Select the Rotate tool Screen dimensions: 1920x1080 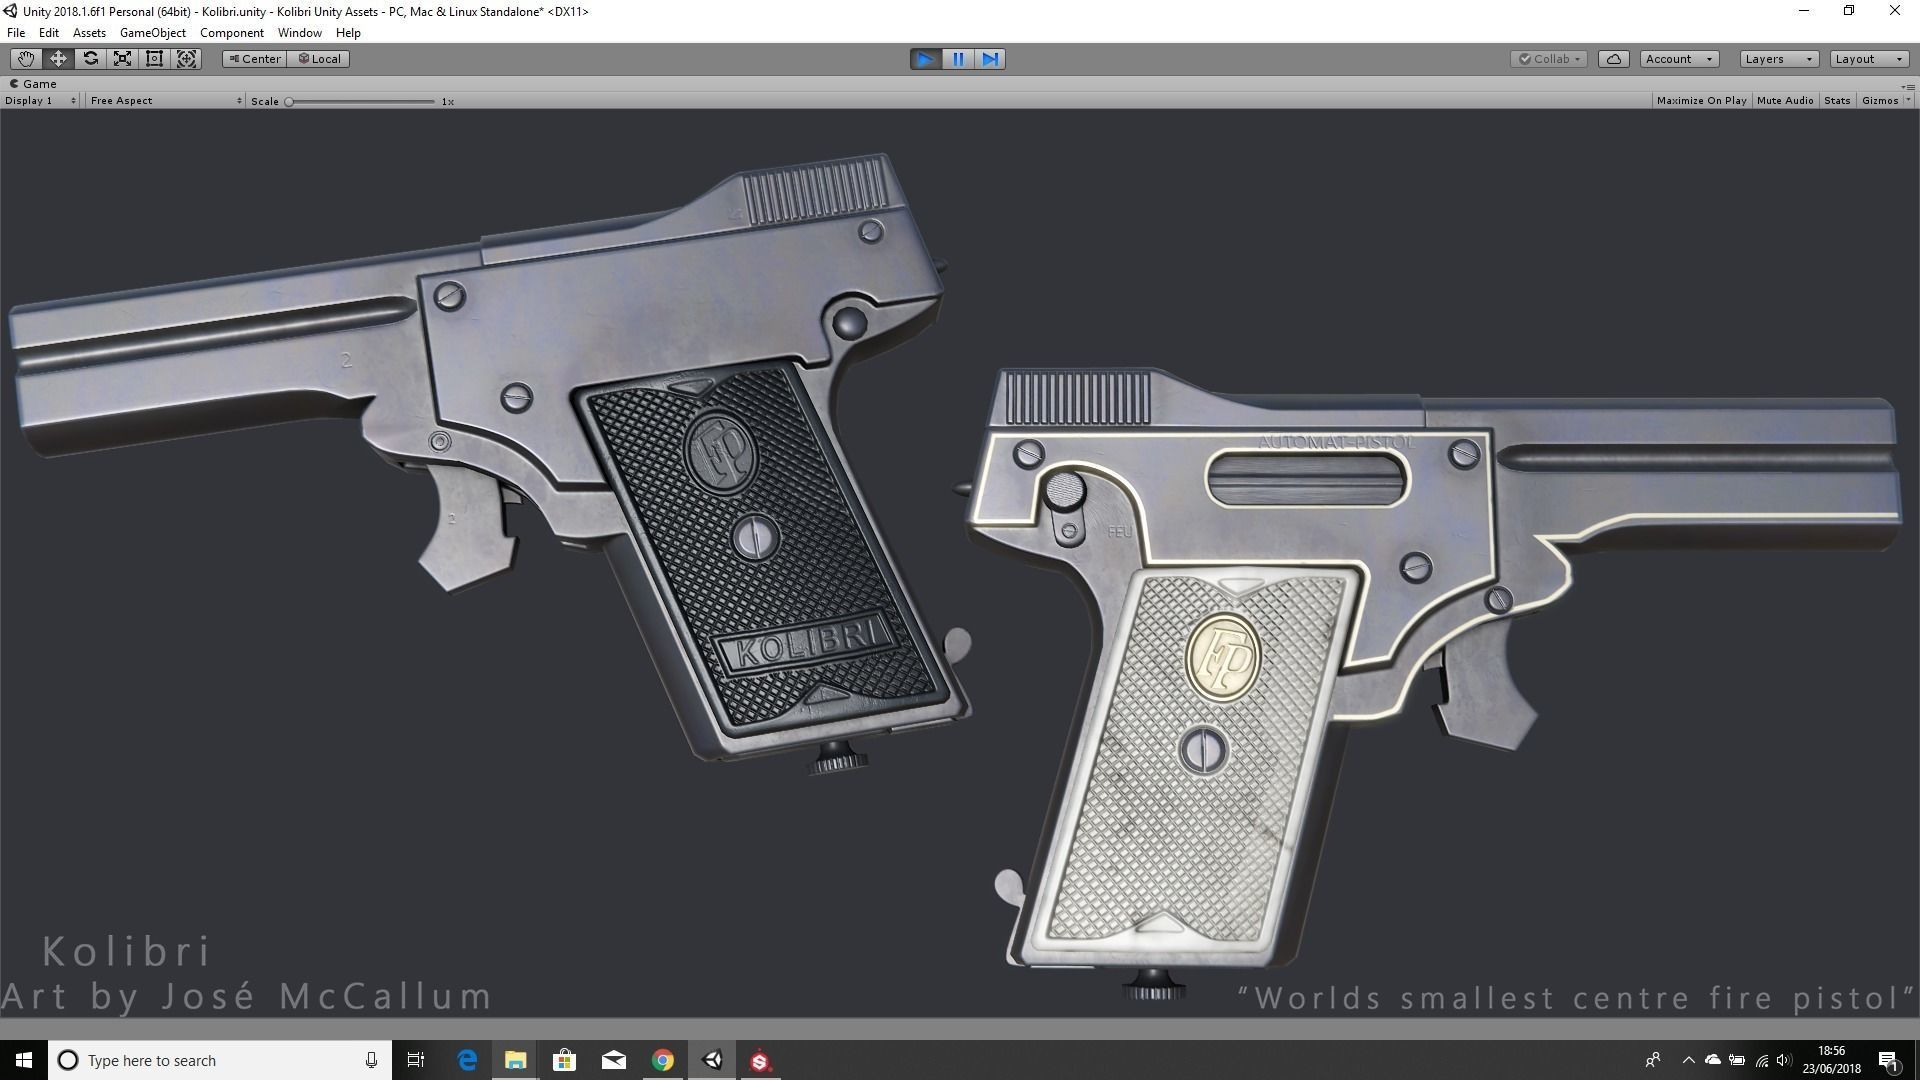(90, 59)
